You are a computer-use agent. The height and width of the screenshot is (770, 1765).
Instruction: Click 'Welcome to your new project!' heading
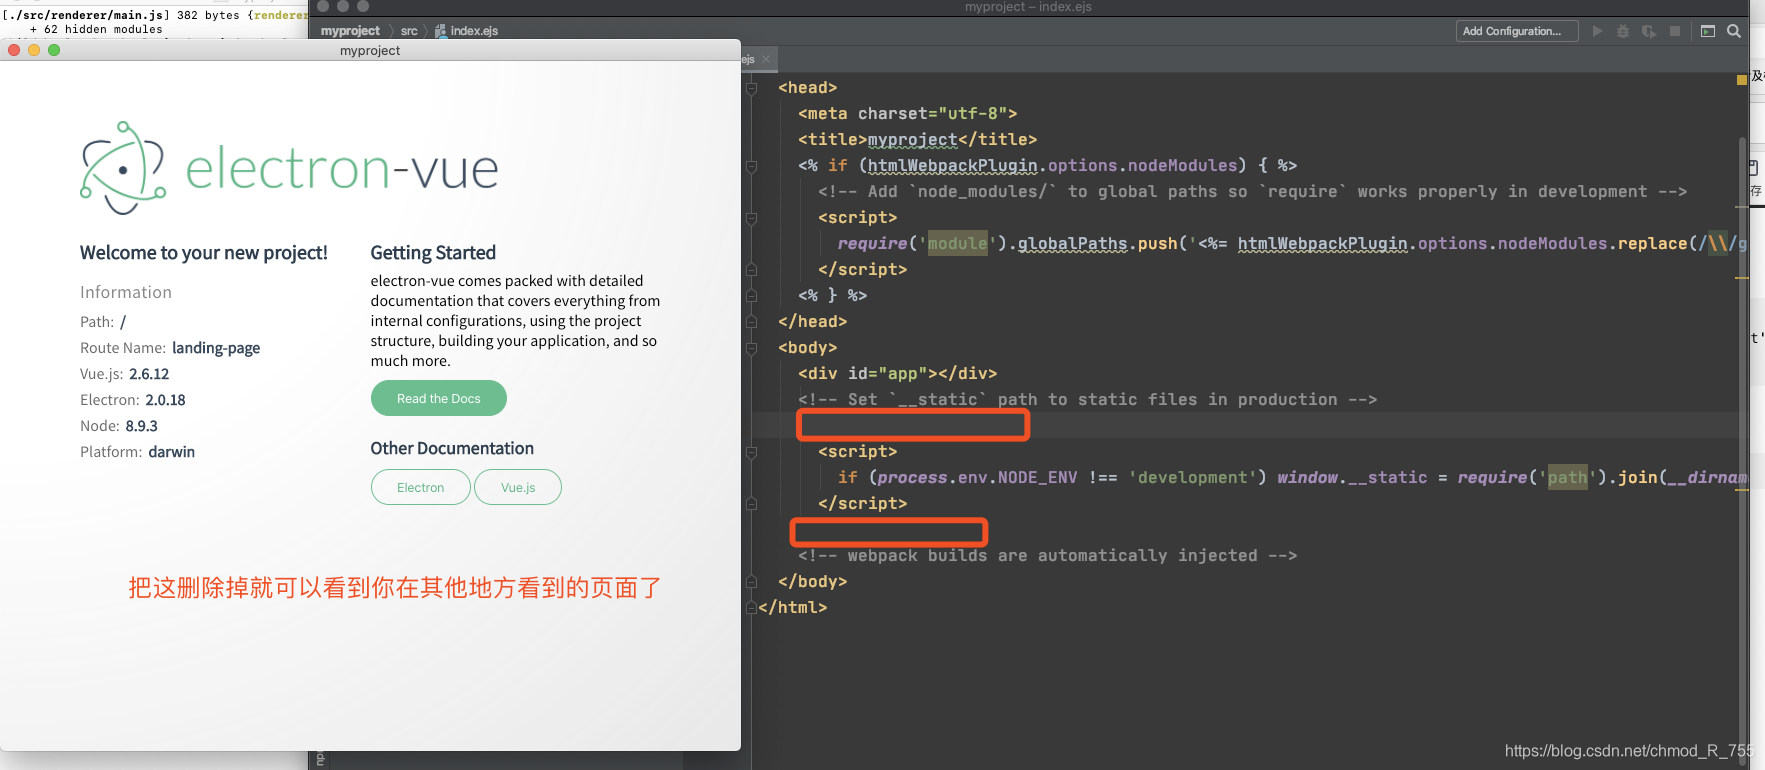(204, 253)
